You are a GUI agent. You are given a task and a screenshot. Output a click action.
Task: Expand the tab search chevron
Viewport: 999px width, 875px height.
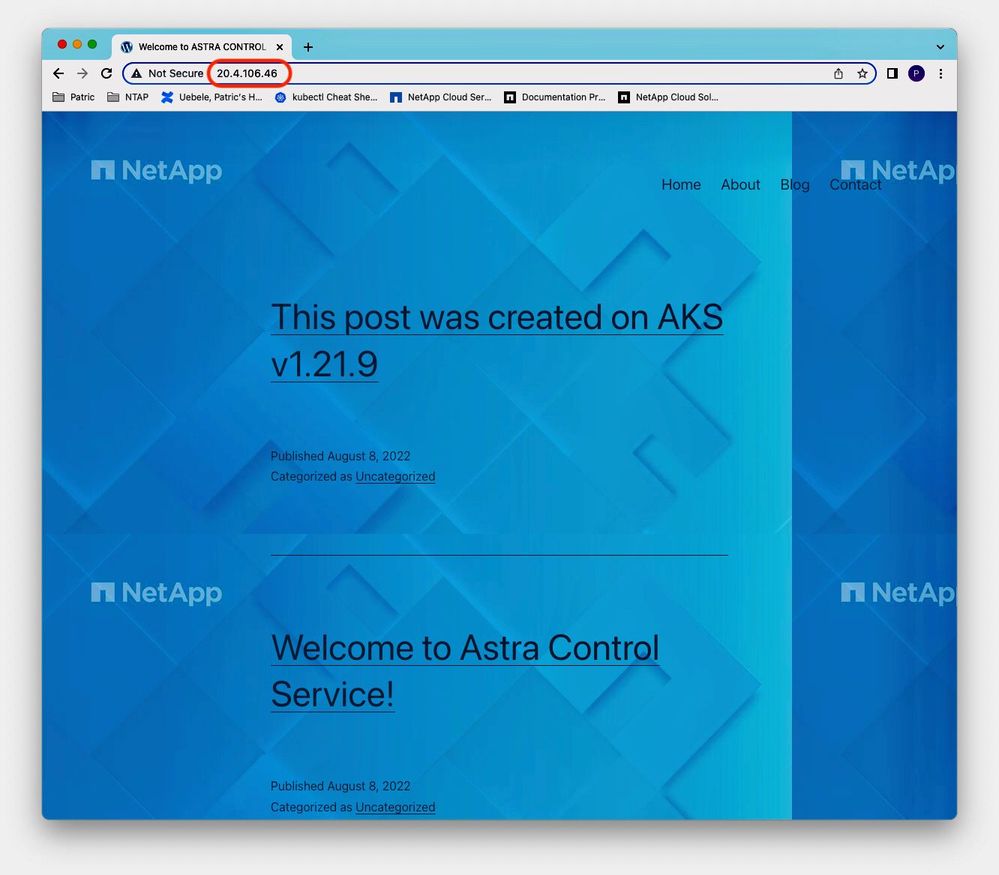click(940, 47)
